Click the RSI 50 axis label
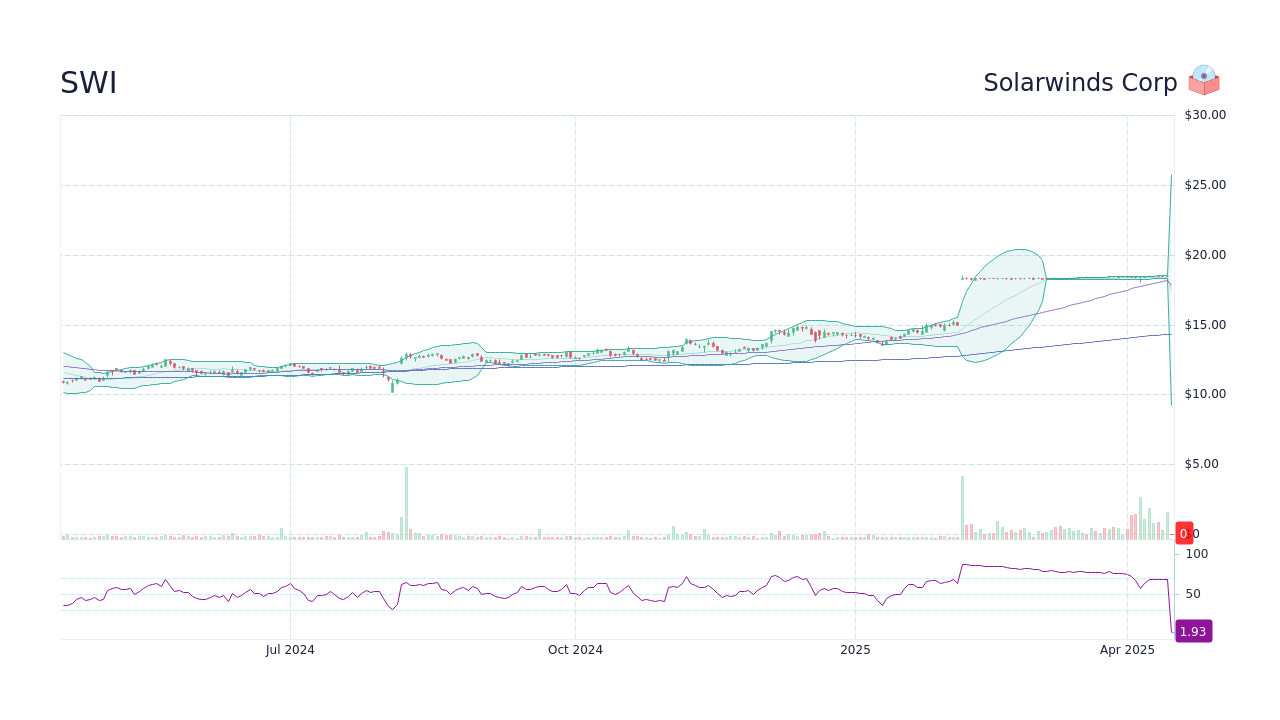This screenshot has width=1280, height=720. (1194, 594)
